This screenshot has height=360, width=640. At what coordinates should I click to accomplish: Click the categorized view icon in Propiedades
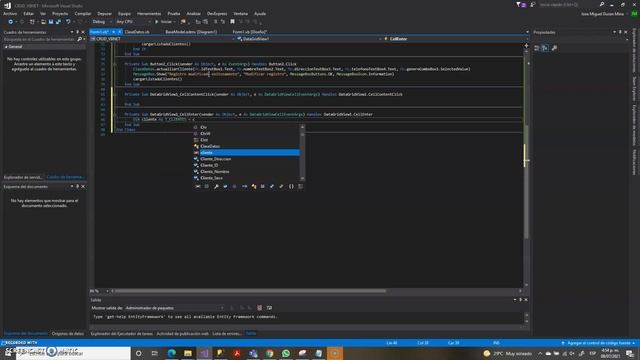coord(537,48)
